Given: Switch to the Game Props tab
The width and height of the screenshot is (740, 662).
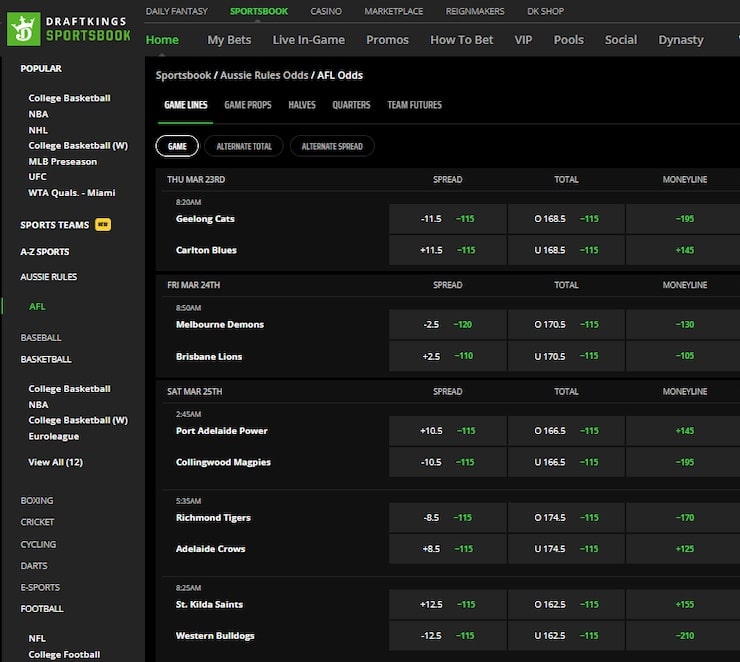Looking at the screenshot, I should tap(248, 105).
